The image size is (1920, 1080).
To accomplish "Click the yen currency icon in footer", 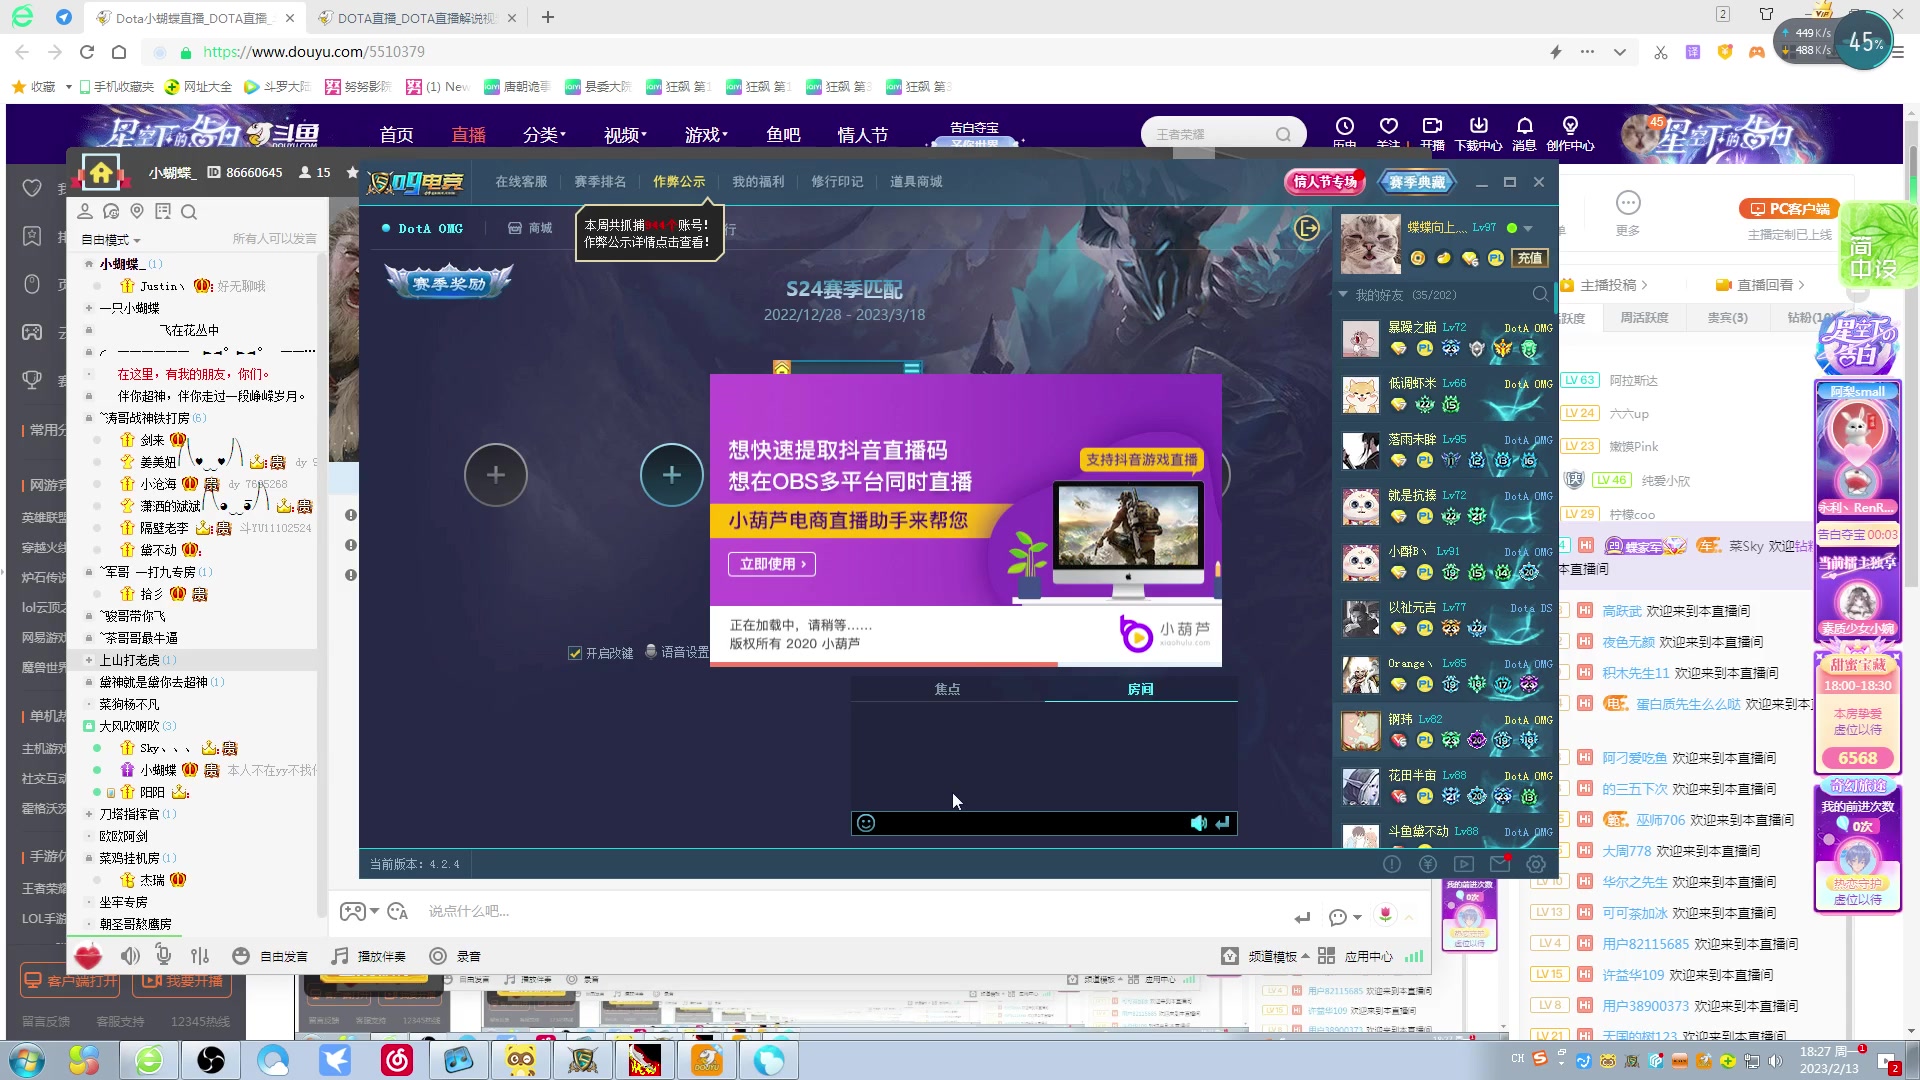I will pyautogui.click(x=1428, y=864).
